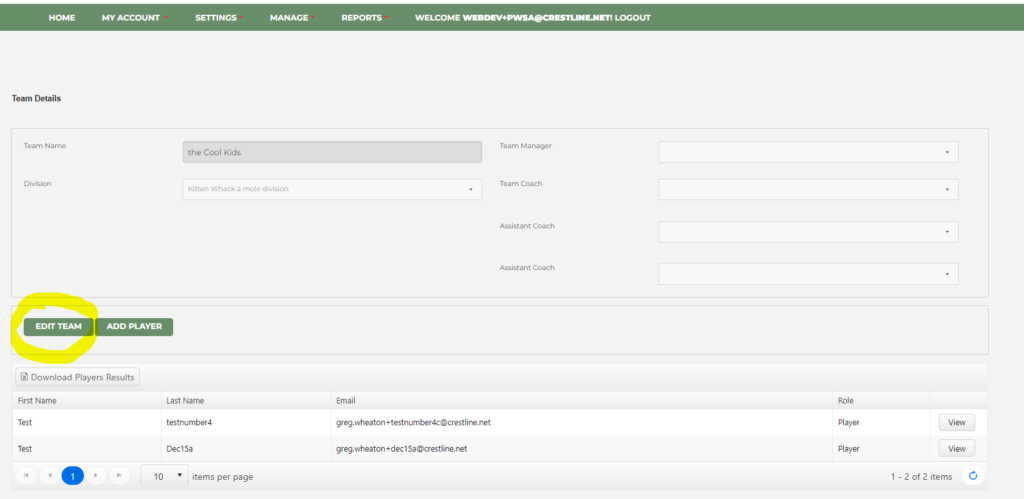Open the My Account menu
The width and height of the screenshot is (1024, 499).
(135, 18)
